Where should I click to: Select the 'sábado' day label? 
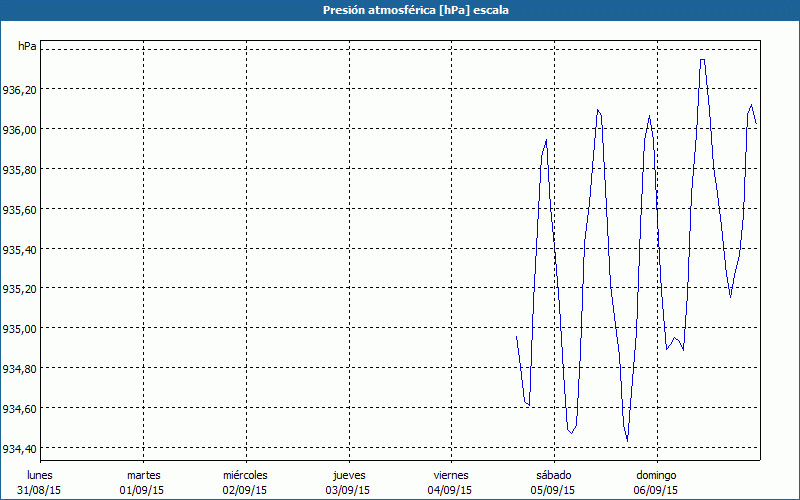coord(553,474)
